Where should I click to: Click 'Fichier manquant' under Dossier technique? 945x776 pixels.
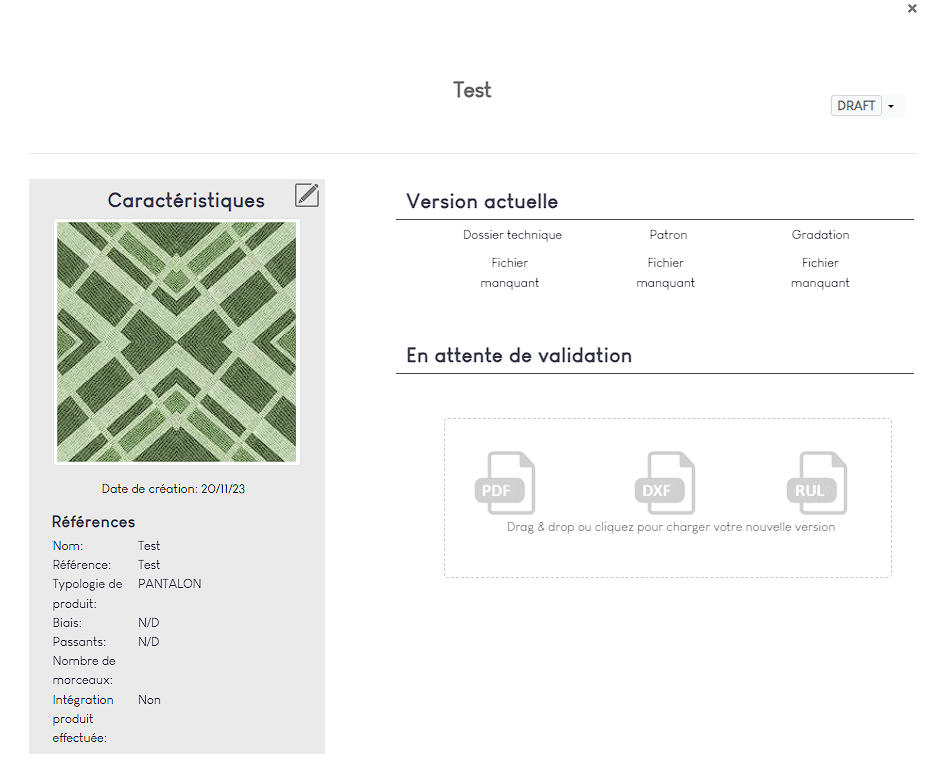(509, 273)
